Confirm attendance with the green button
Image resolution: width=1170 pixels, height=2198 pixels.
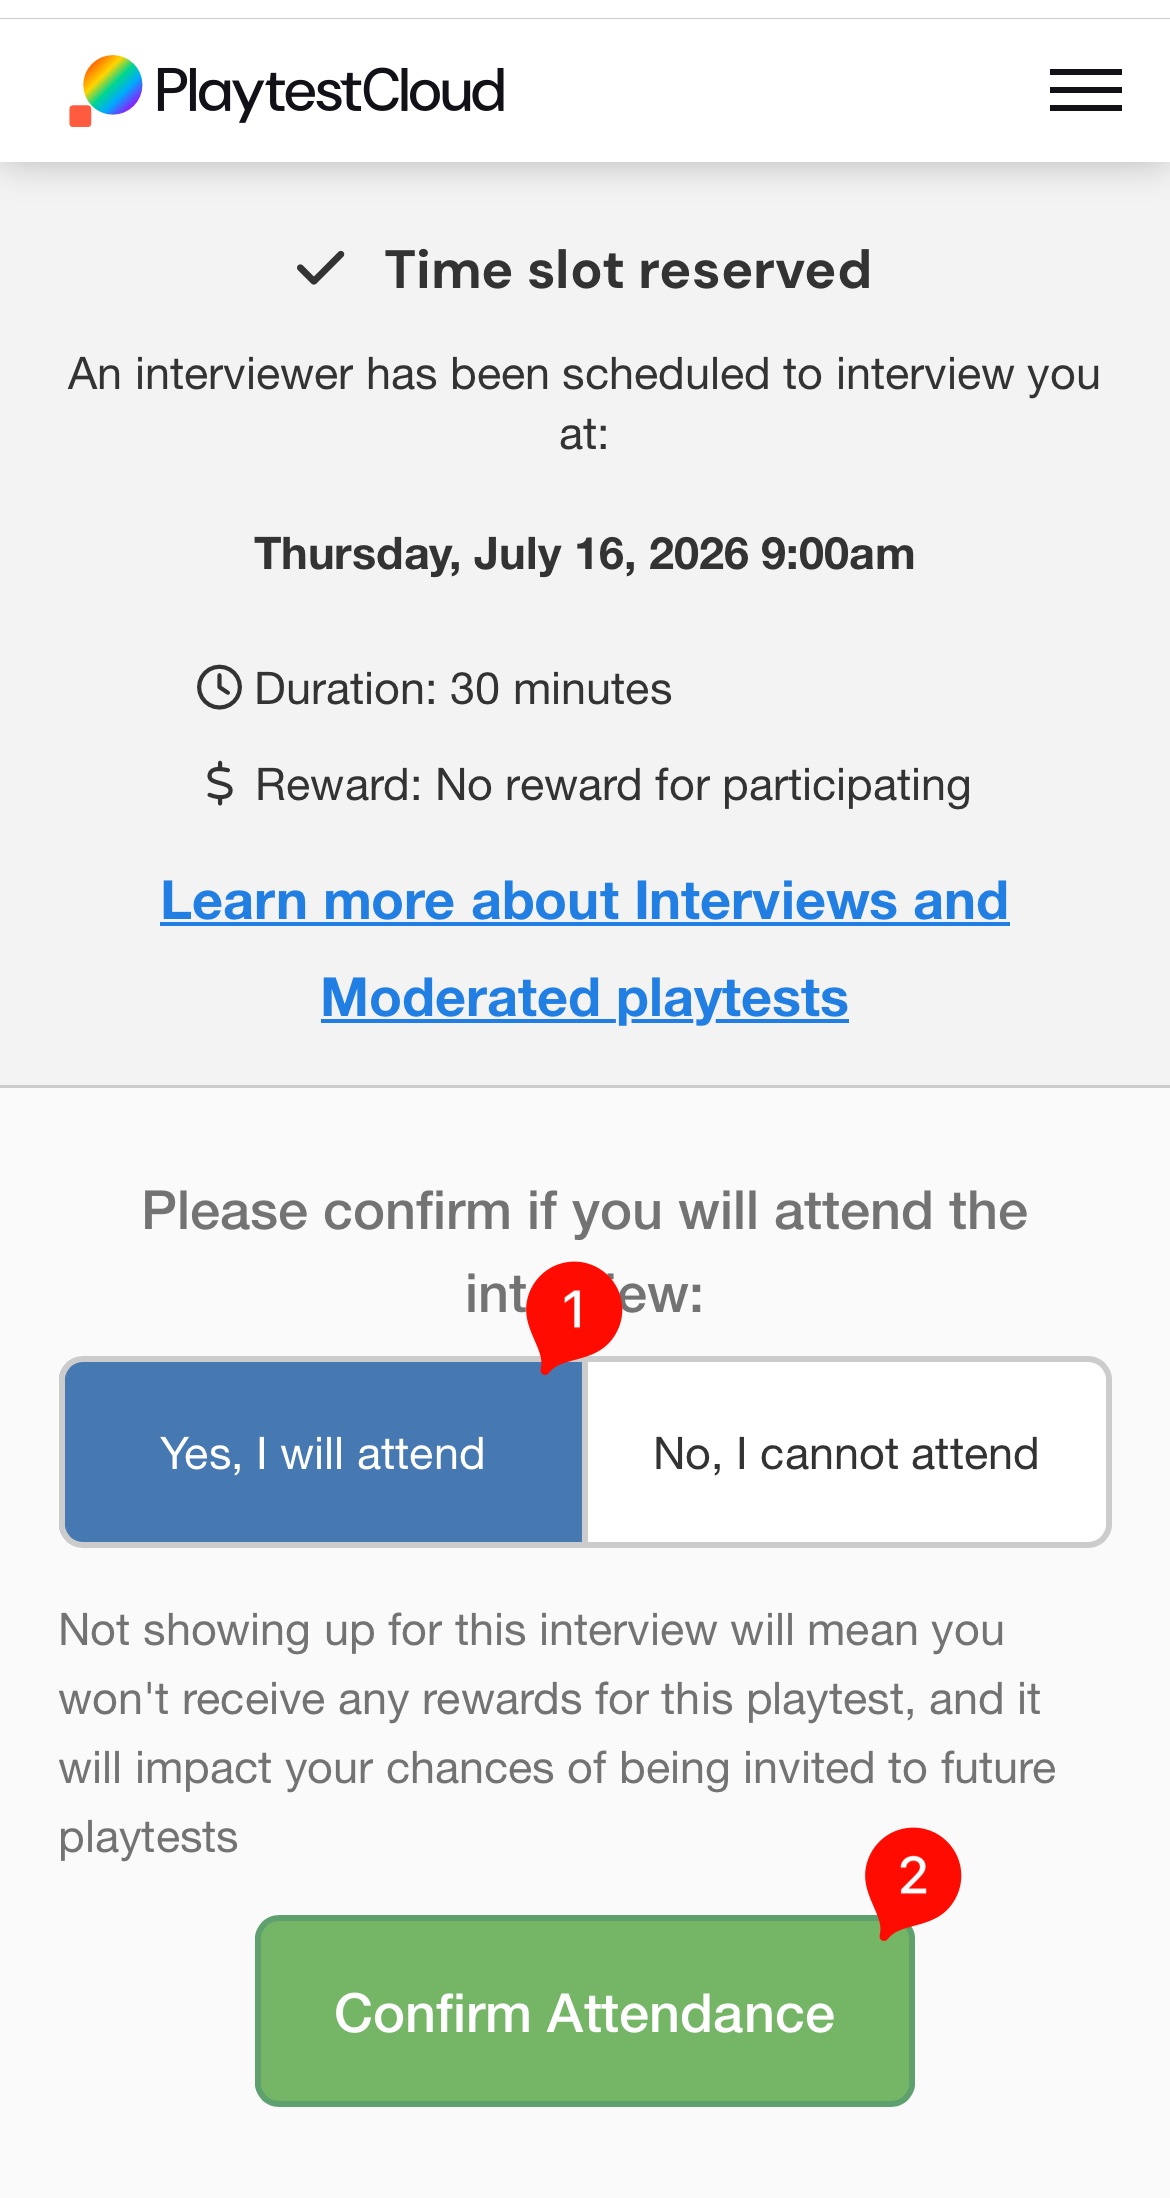585,2012
